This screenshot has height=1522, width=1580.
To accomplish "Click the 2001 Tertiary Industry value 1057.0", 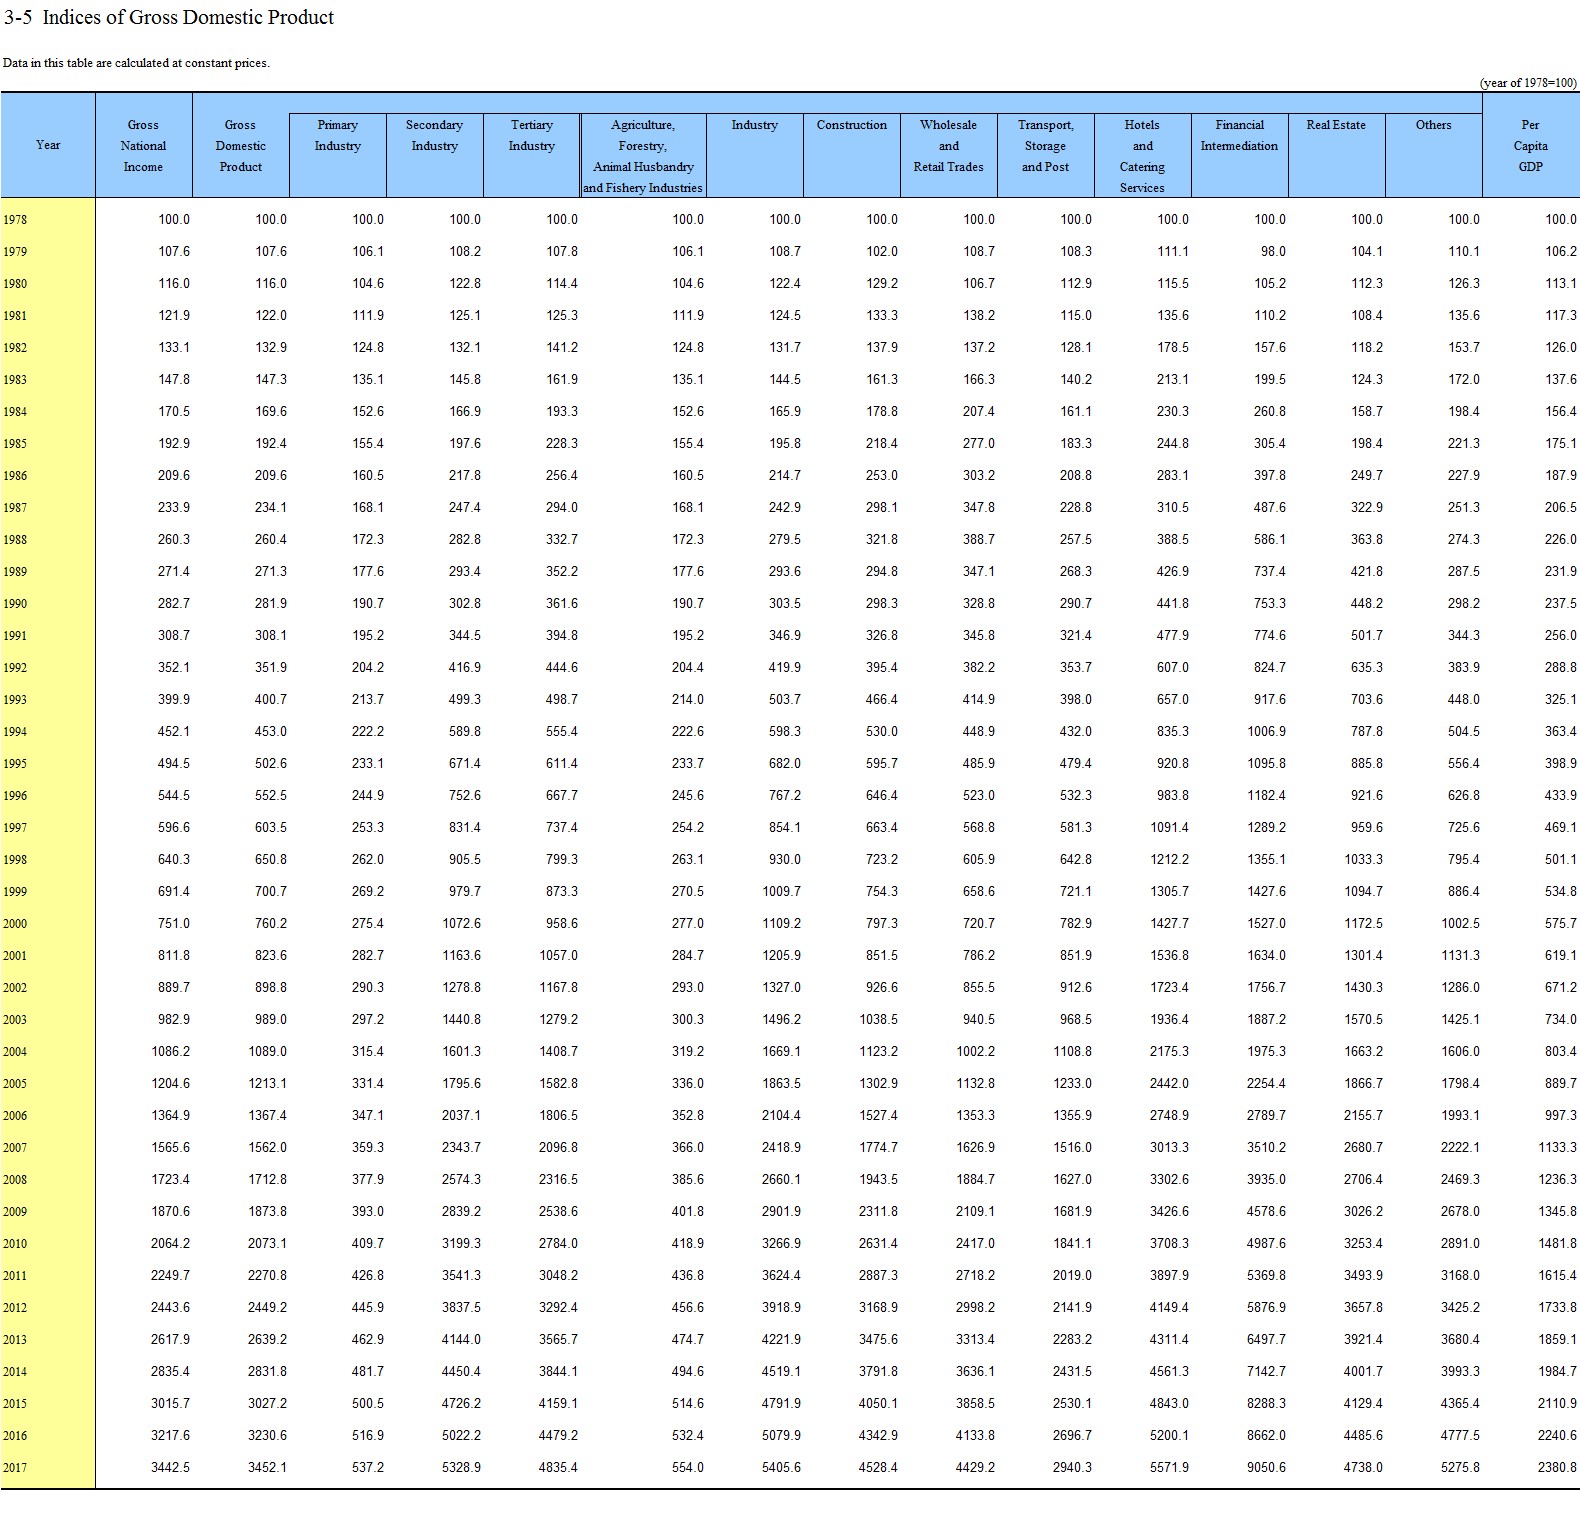I will point(558,955).
